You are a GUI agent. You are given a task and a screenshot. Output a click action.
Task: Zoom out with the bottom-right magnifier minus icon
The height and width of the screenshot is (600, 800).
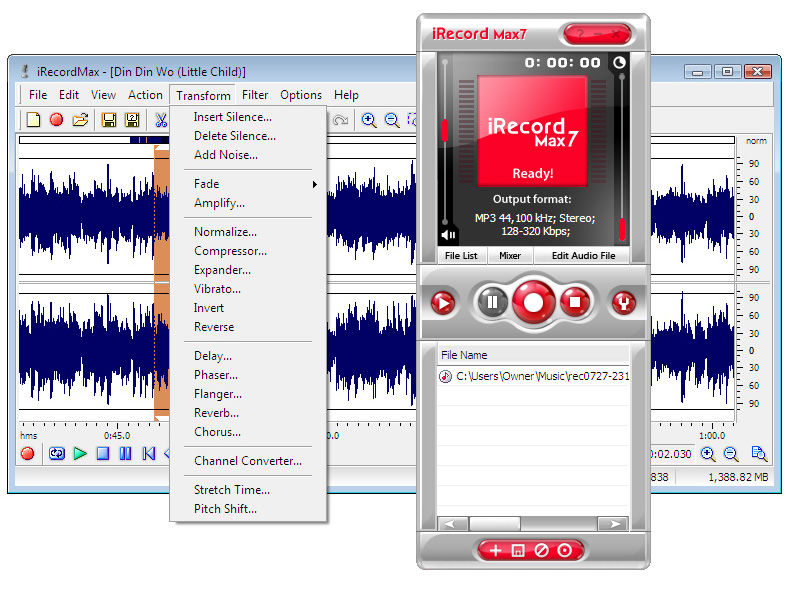click(731, 454)
